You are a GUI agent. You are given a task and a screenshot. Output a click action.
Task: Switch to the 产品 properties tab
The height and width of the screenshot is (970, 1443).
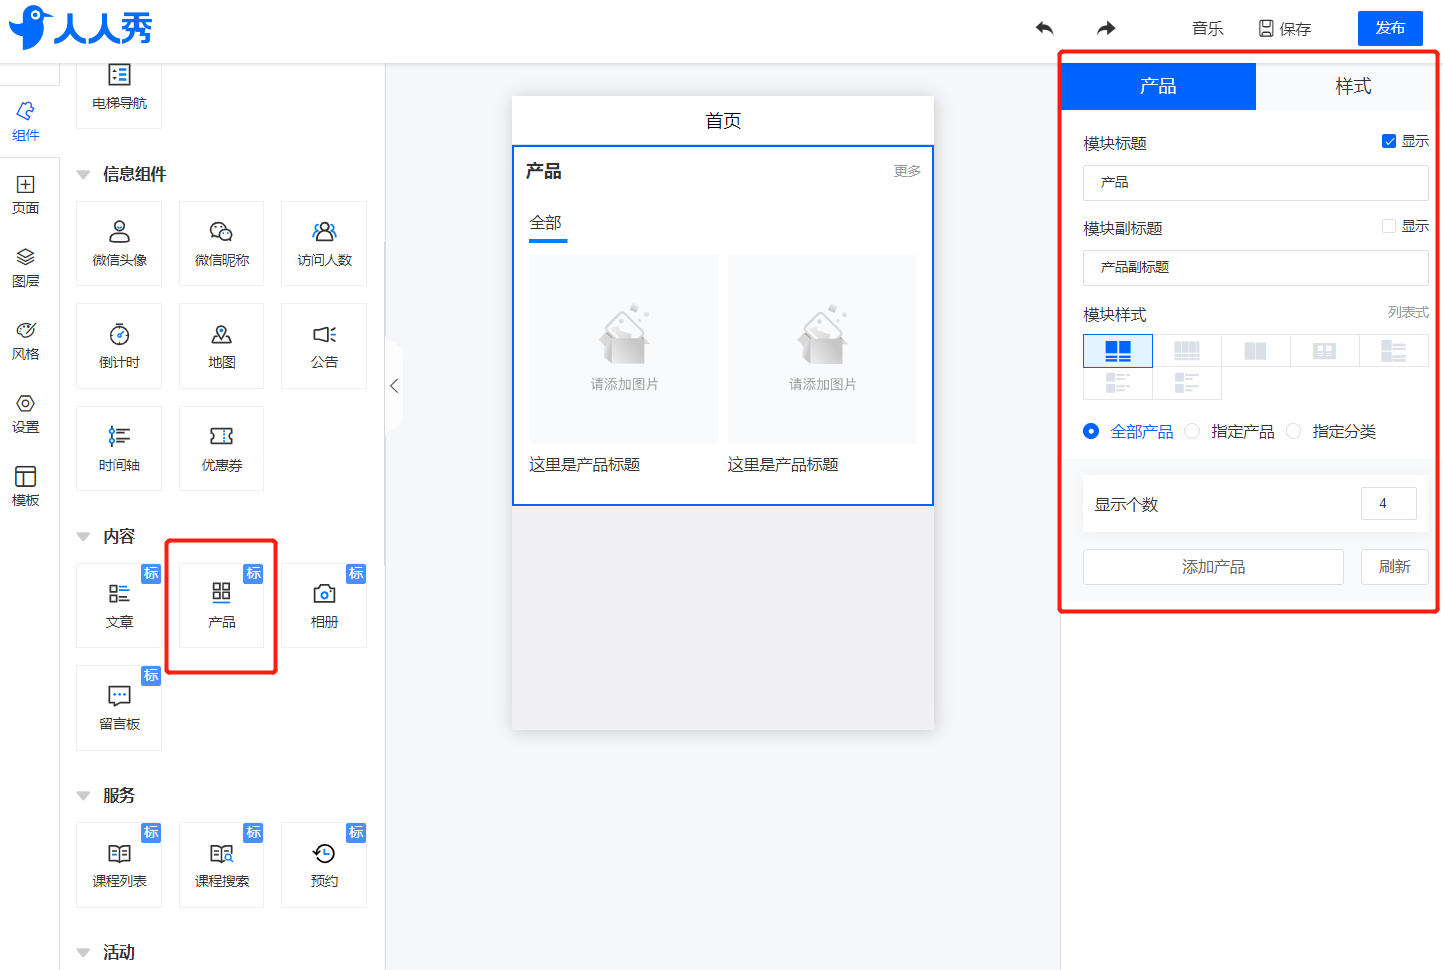(1158, 86)
